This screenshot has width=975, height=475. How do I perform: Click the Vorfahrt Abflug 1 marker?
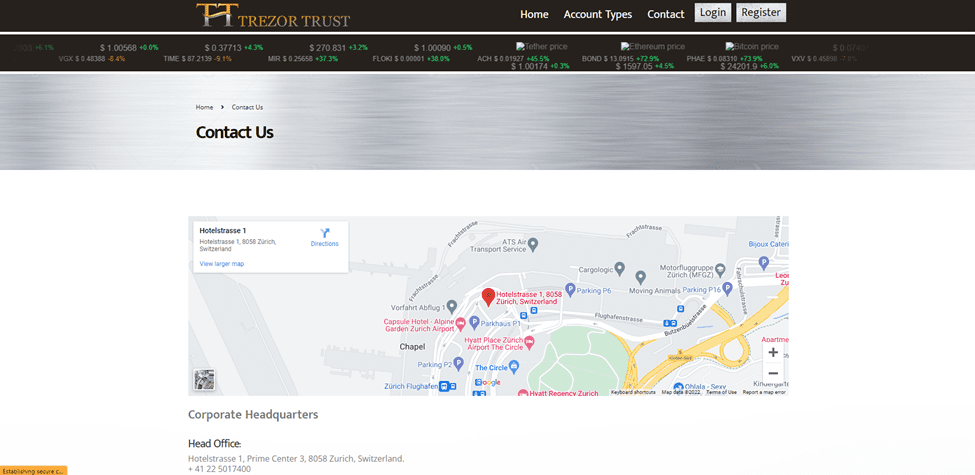click(452, 307)
